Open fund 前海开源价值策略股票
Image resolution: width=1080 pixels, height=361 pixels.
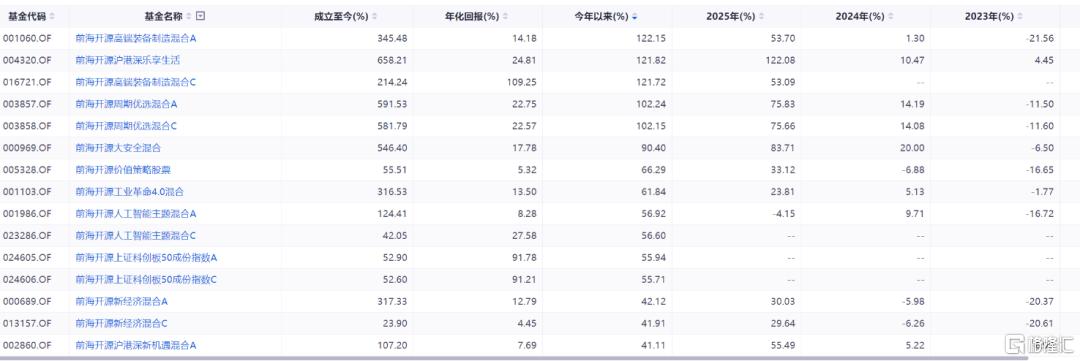123,170
